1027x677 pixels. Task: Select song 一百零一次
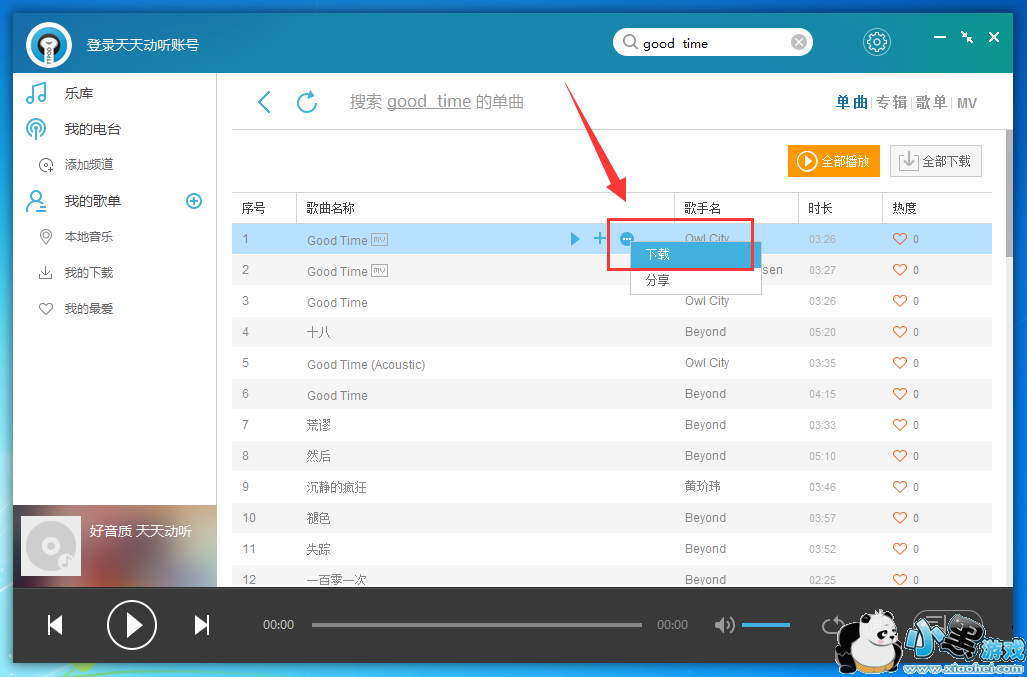(337, 579)
